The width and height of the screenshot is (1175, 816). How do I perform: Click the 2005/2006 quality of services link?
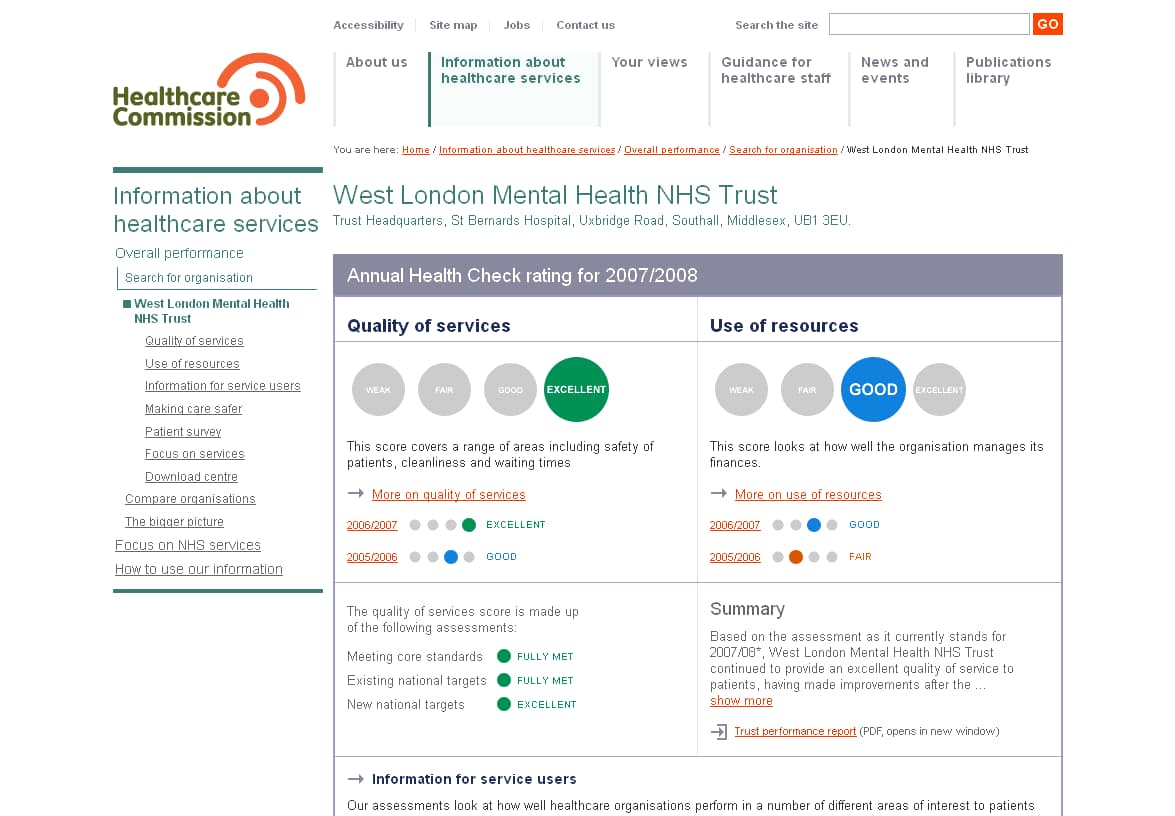[x=372, y=557]
